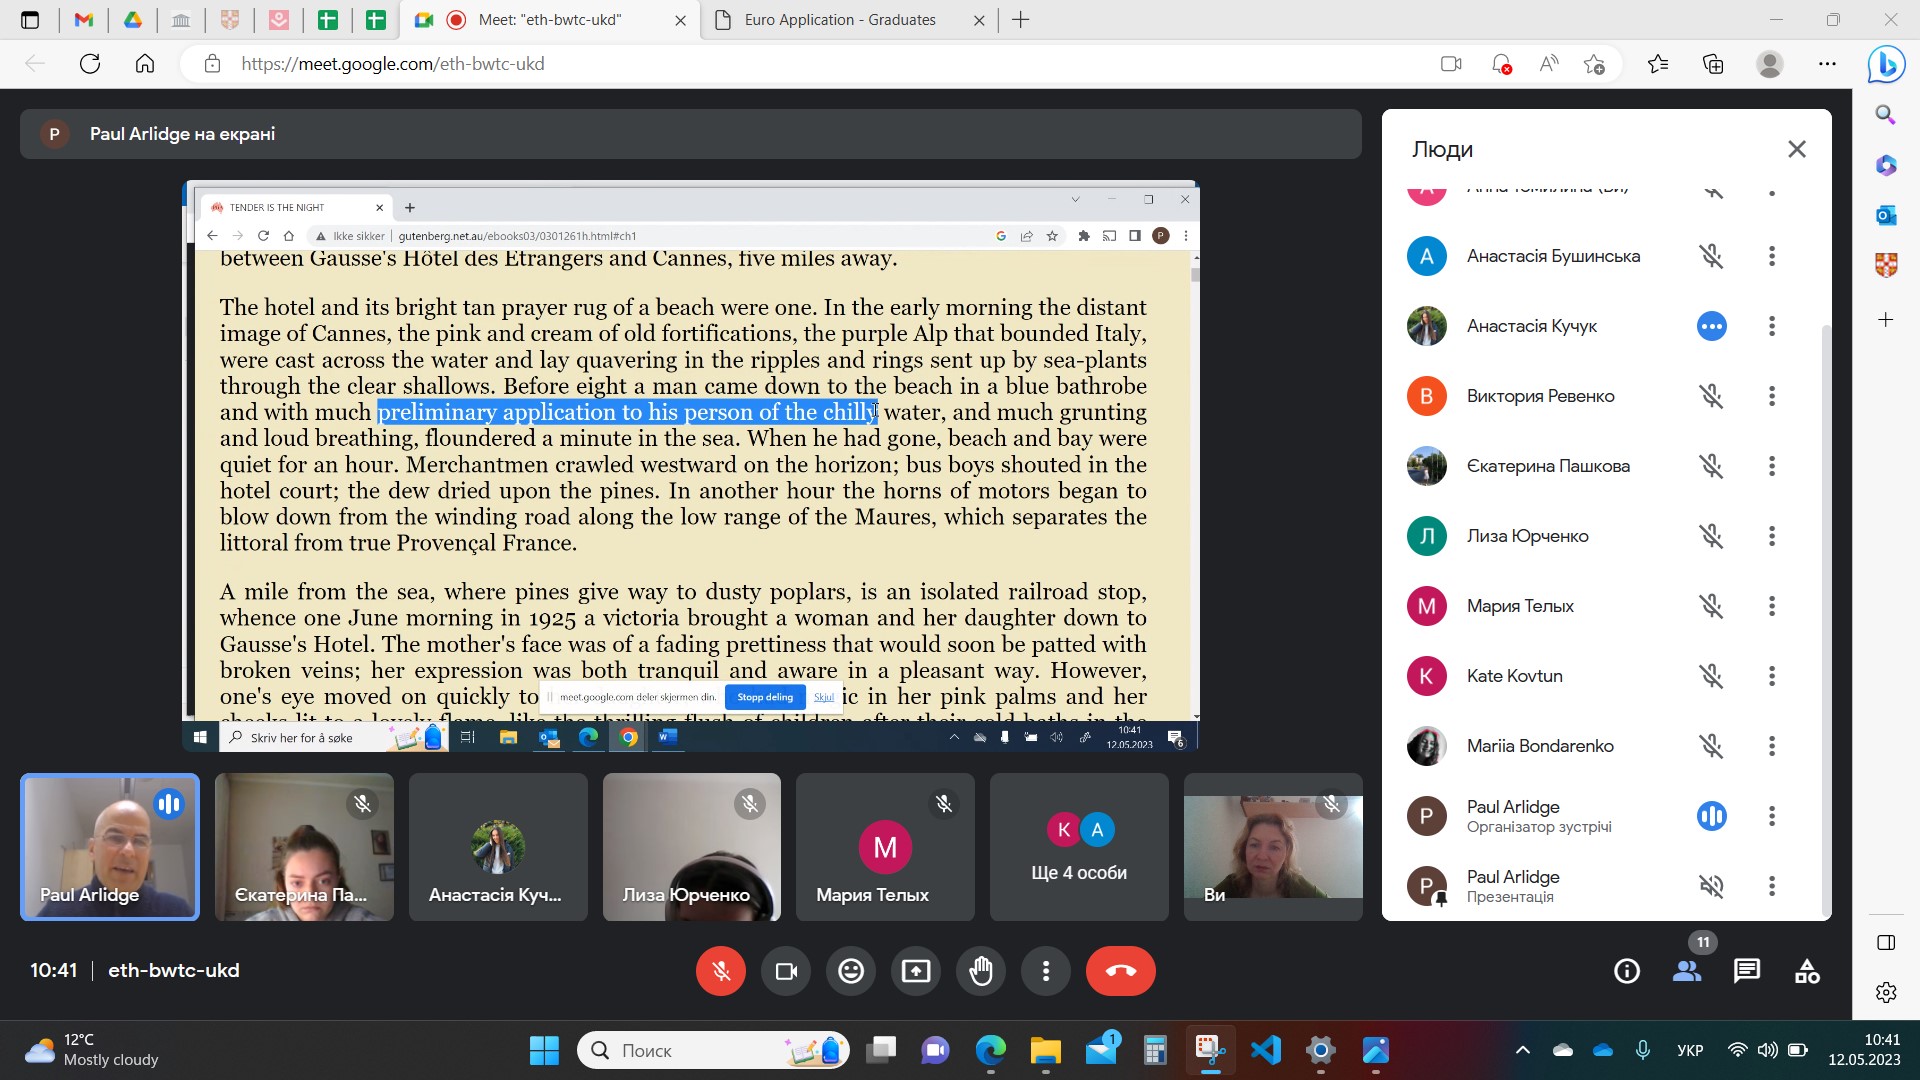Mute icon next to Єкатерина Пашкова
This screenshot has width=1920, height=1080.
[x=1712, y=466]
